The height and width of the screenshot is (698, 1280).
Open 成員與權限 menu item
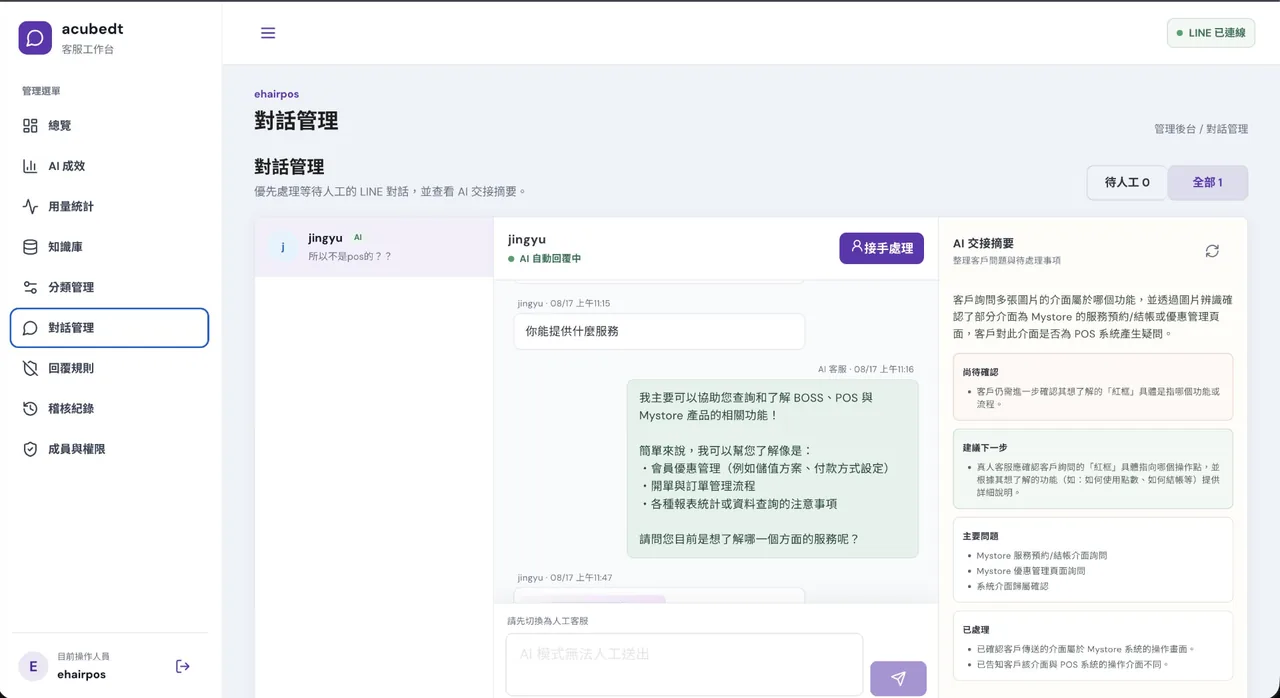point(109,449)
